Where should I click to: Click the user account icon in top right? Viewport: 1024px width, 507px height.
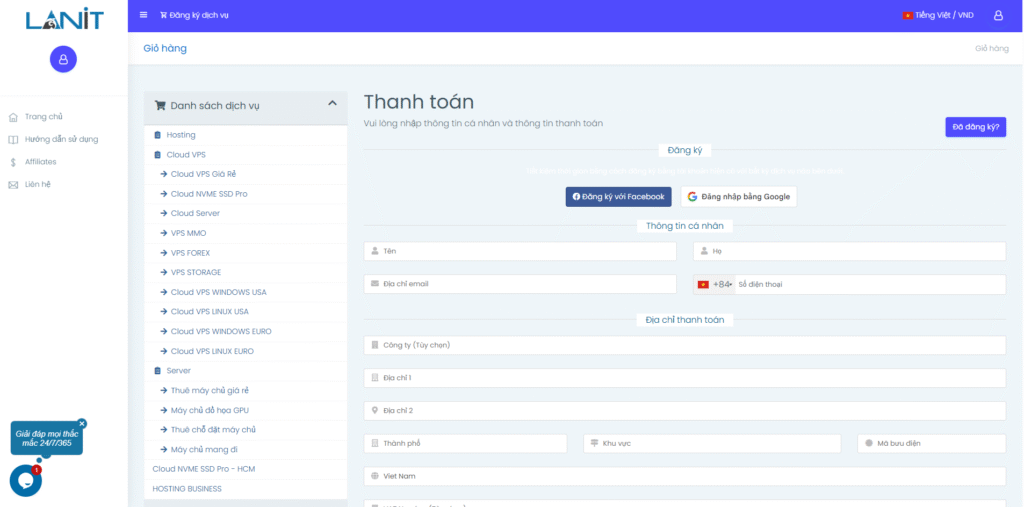point(997,15)
